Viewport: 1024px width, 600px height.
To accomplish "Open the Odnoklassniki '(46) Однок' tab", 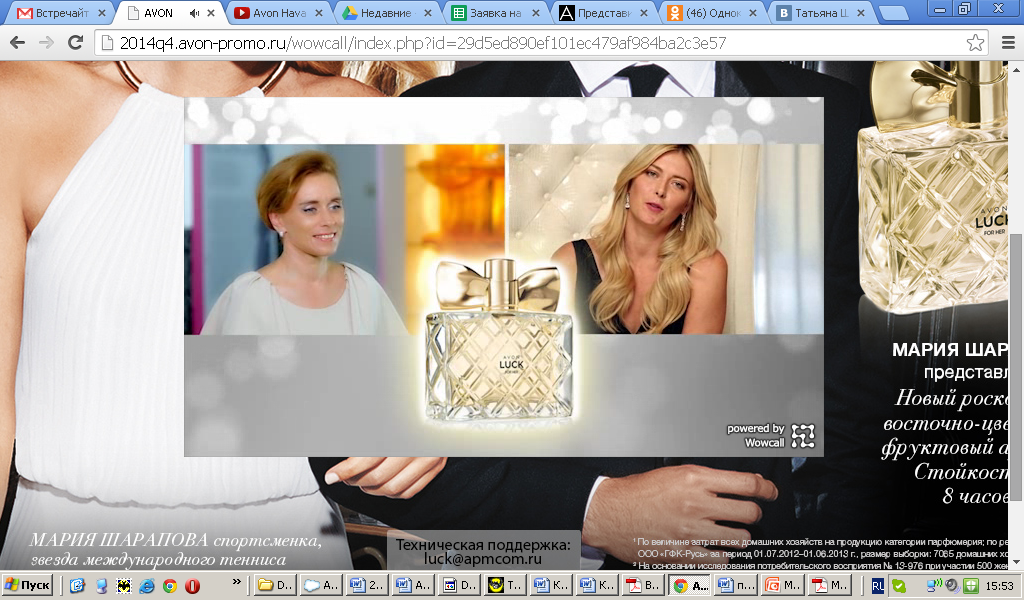I will pos(712,13).
